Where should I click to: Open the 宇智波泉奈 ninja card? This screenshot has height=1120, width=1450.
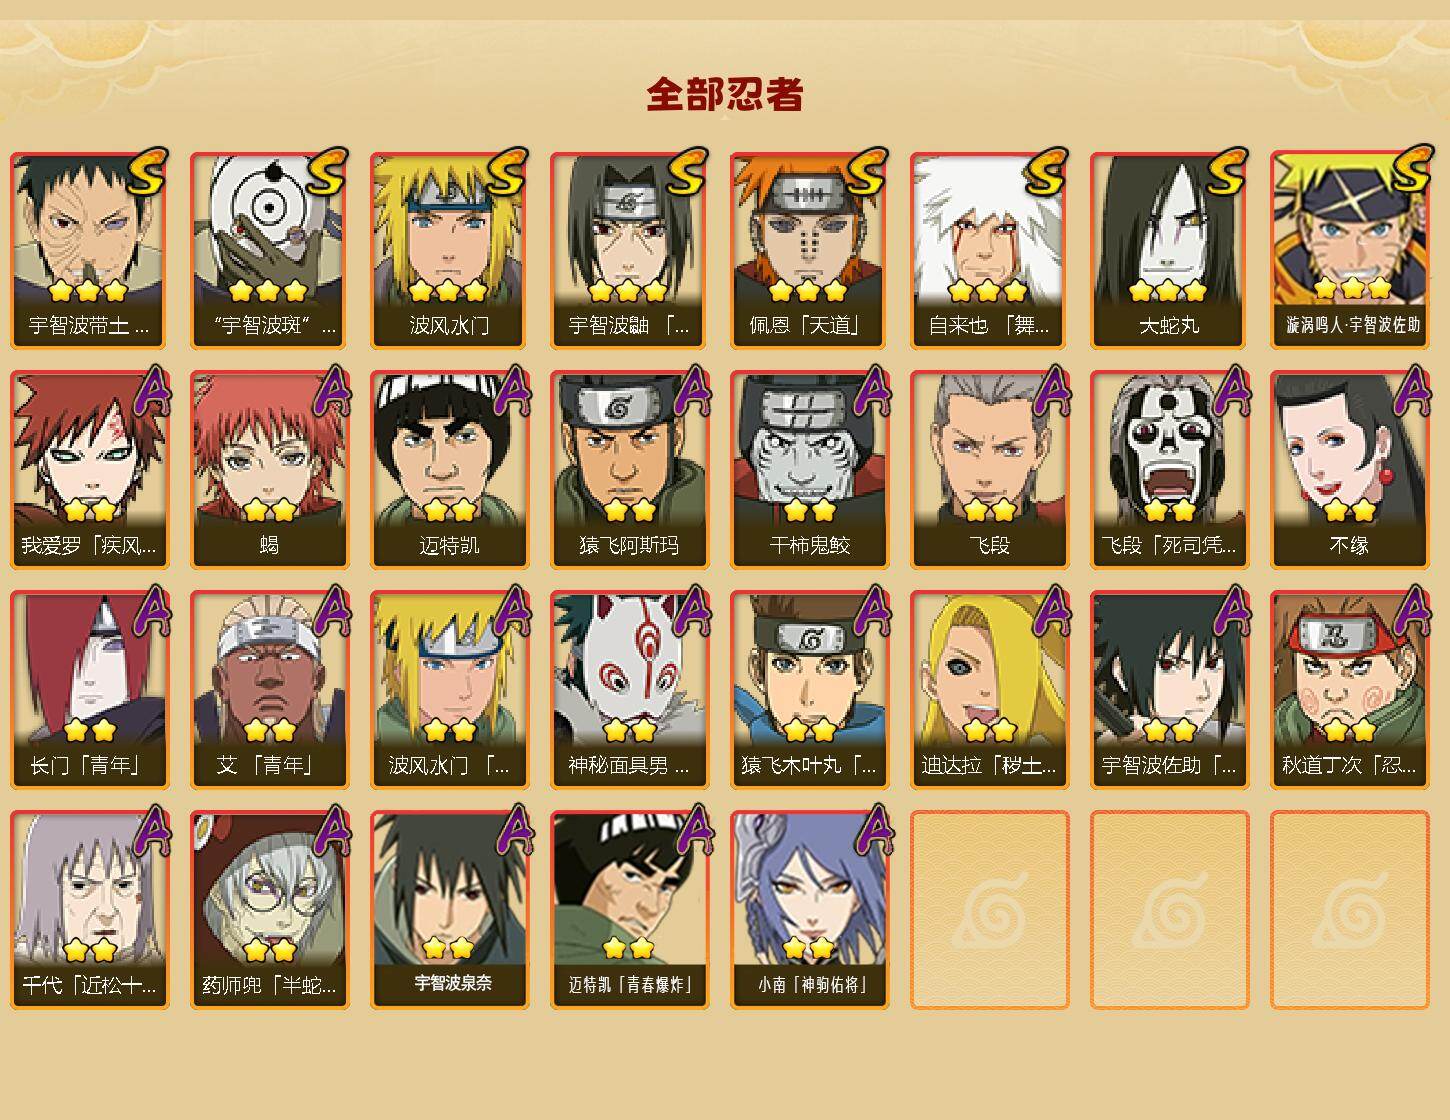(449, 910)
